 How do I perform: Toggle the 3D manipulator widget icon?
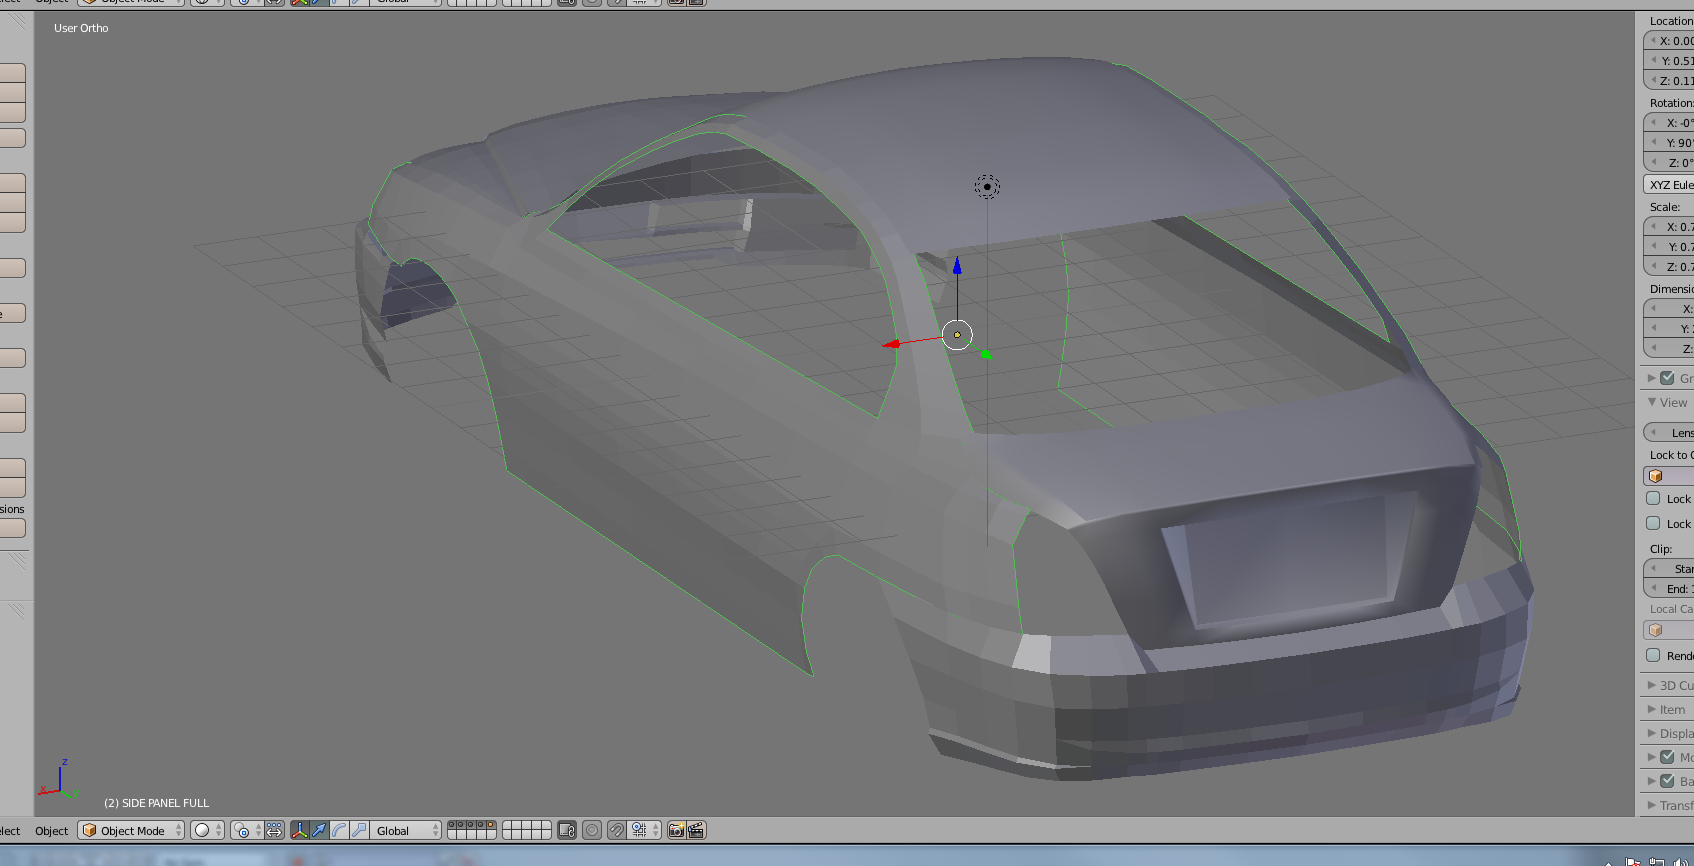(x=300, y=830)
